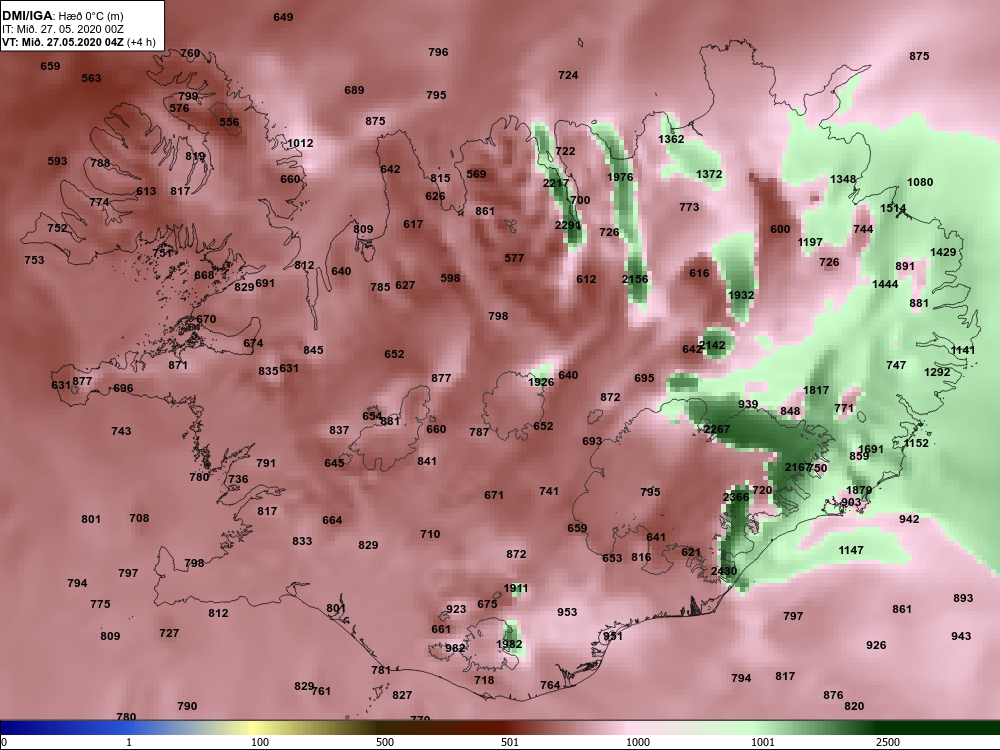Viewport: 1000px width, 750px height.
Task: Click the 1000 label on the legend
Action: (x=638, y=742)
